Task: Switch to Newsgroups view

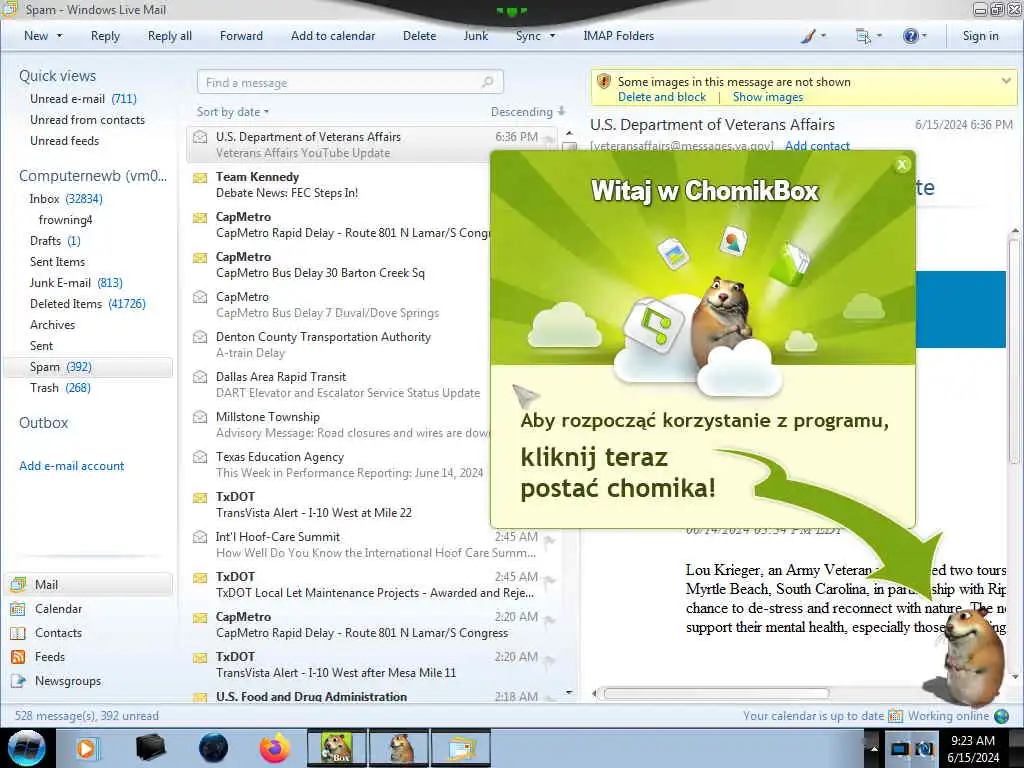Action: (56, 680)
